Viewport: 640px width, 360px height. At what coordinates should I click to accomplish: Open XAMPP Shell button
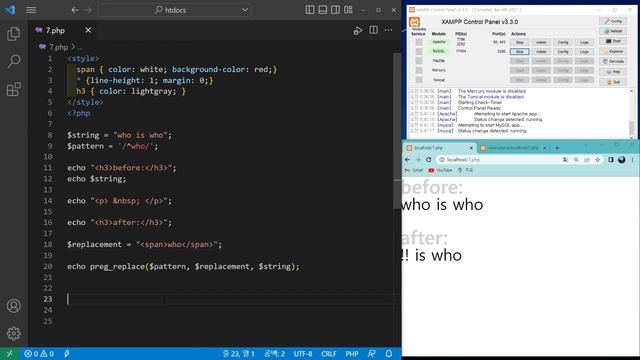[613, 41]
